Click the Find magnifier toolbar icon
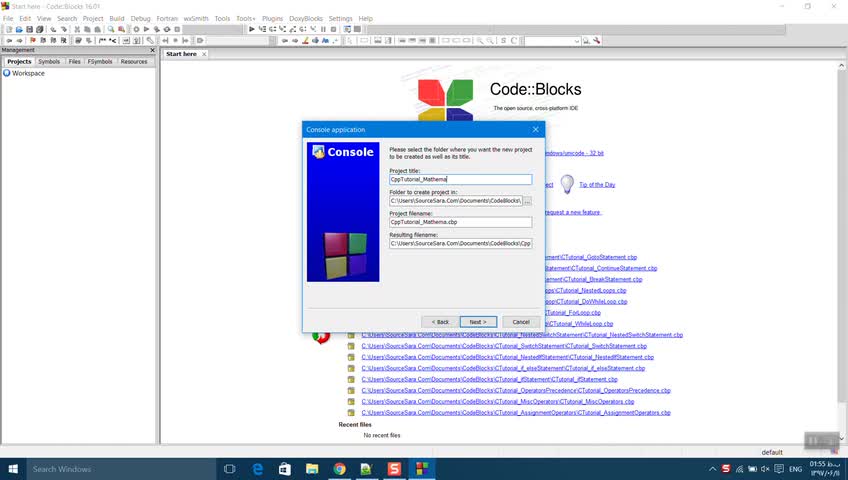 [x=111, y=29]
